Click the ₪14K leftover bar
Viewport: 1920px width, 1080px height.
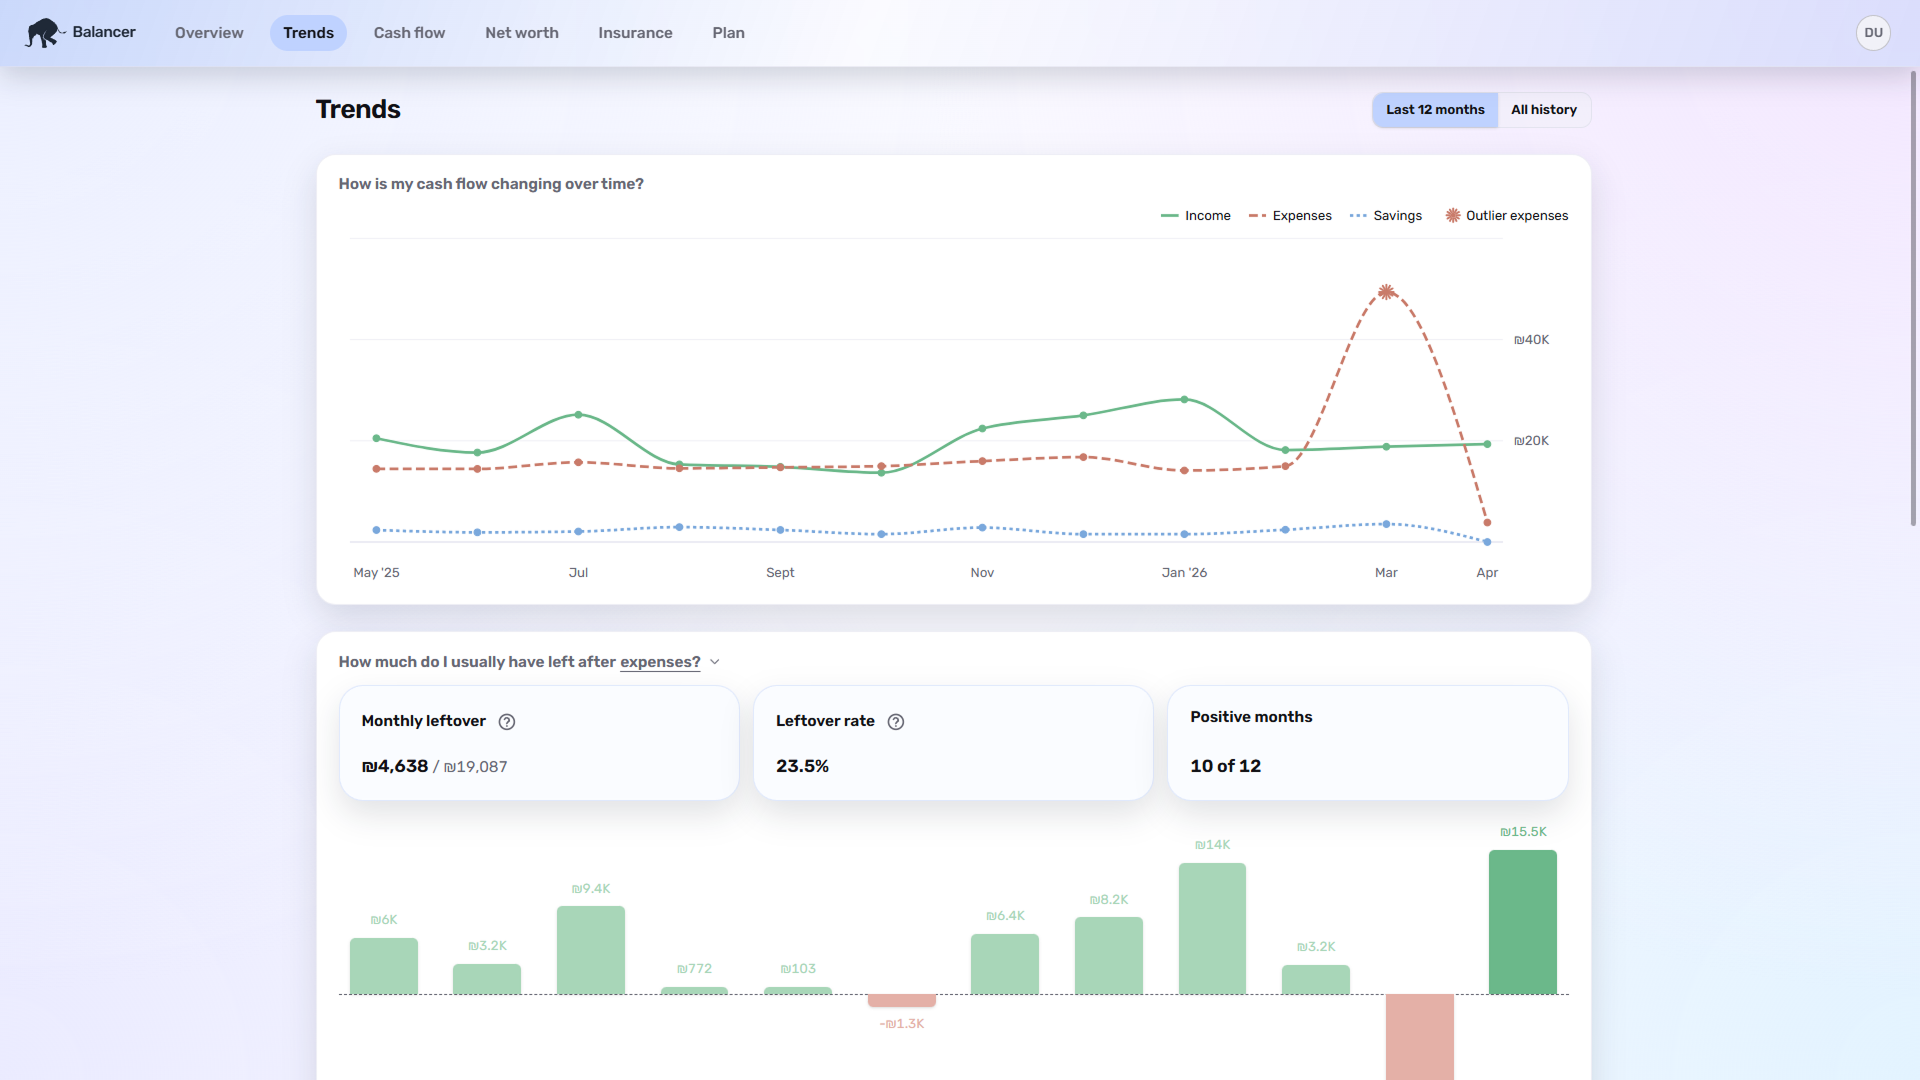tap(1212, 929)
